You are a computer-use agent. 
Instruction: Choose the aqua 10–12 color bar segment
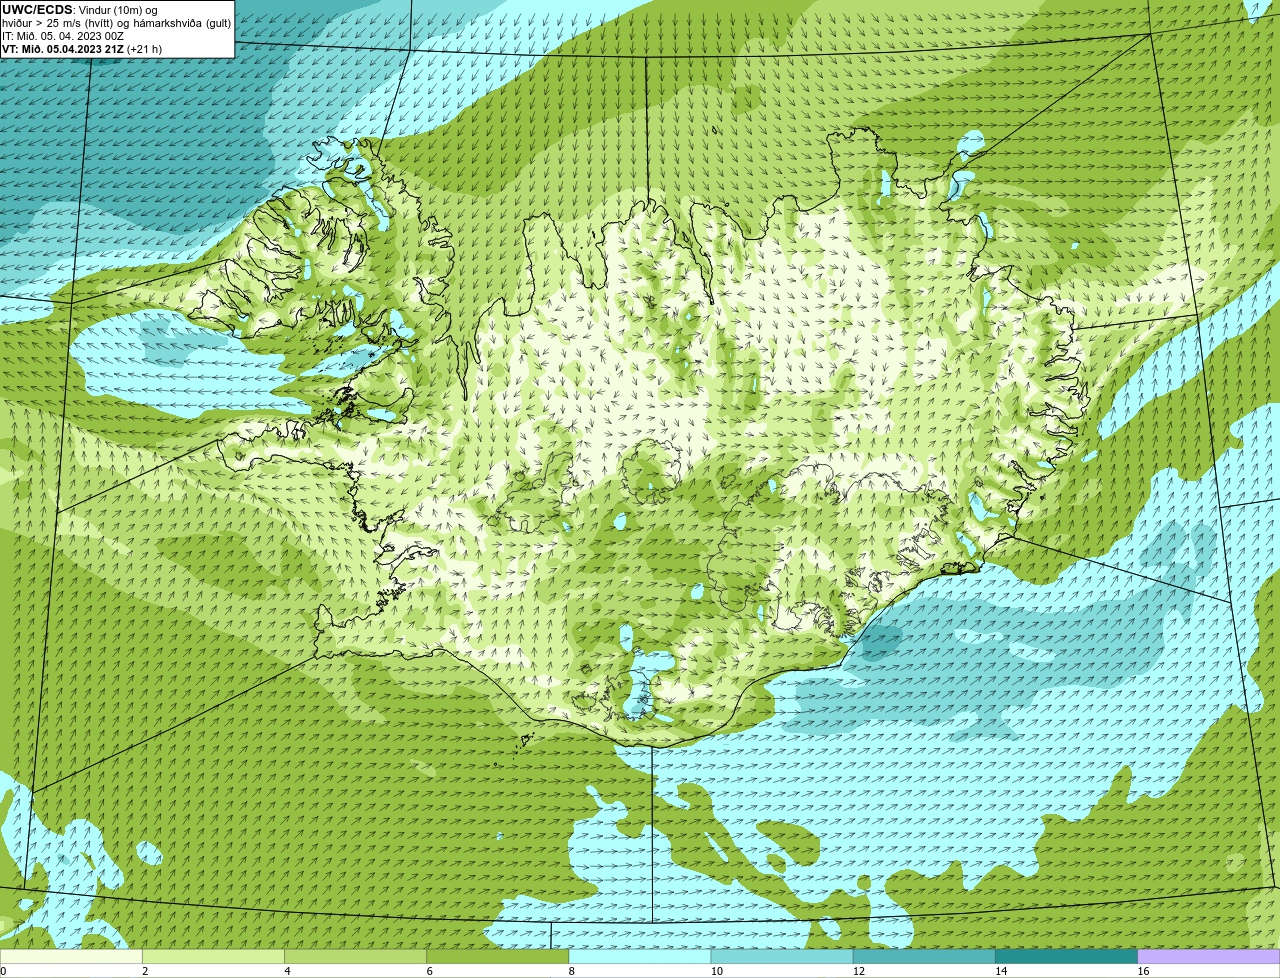782,957
